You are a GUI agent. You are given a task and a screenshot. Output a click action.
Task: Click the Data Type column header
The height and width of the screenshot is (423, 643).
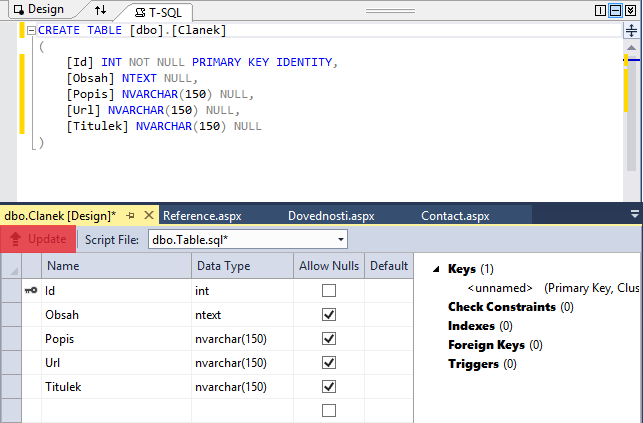[x=242, y=266]
